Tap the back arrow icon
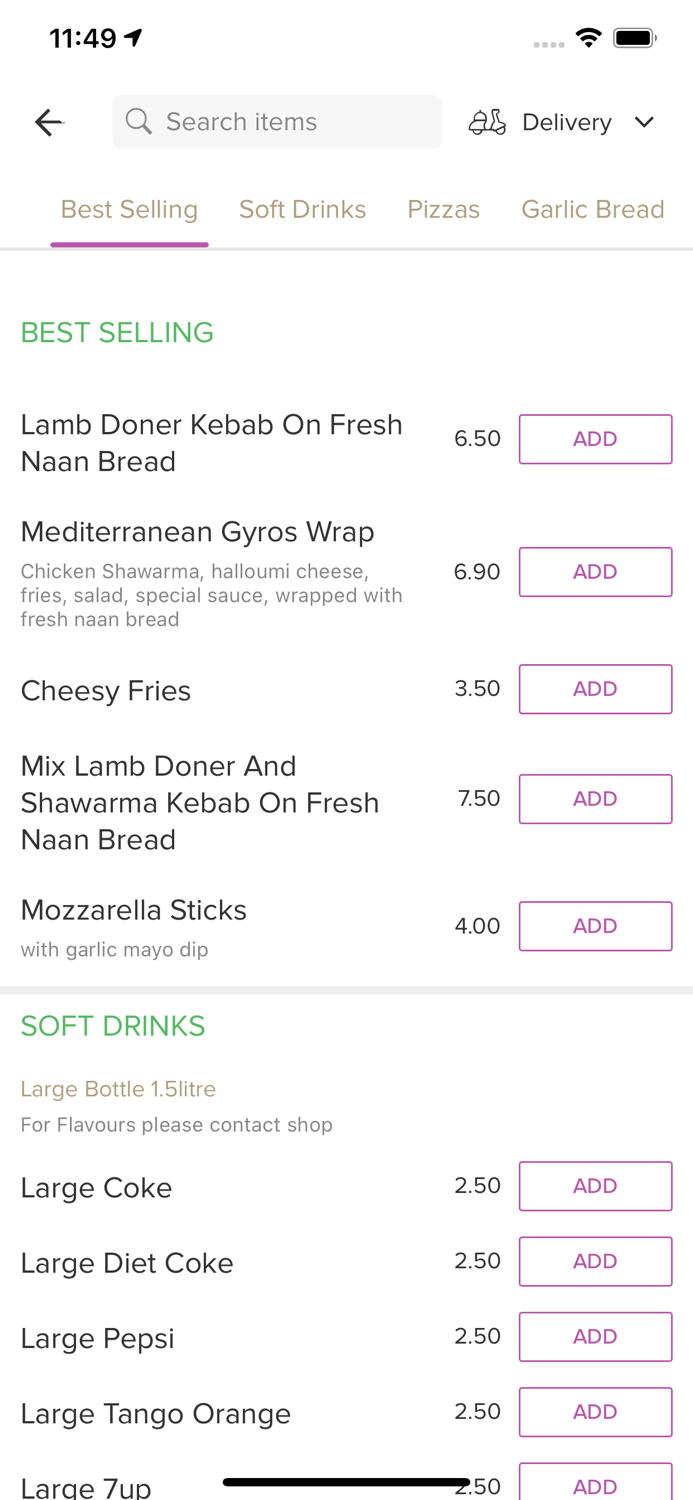 coord(48,122)
